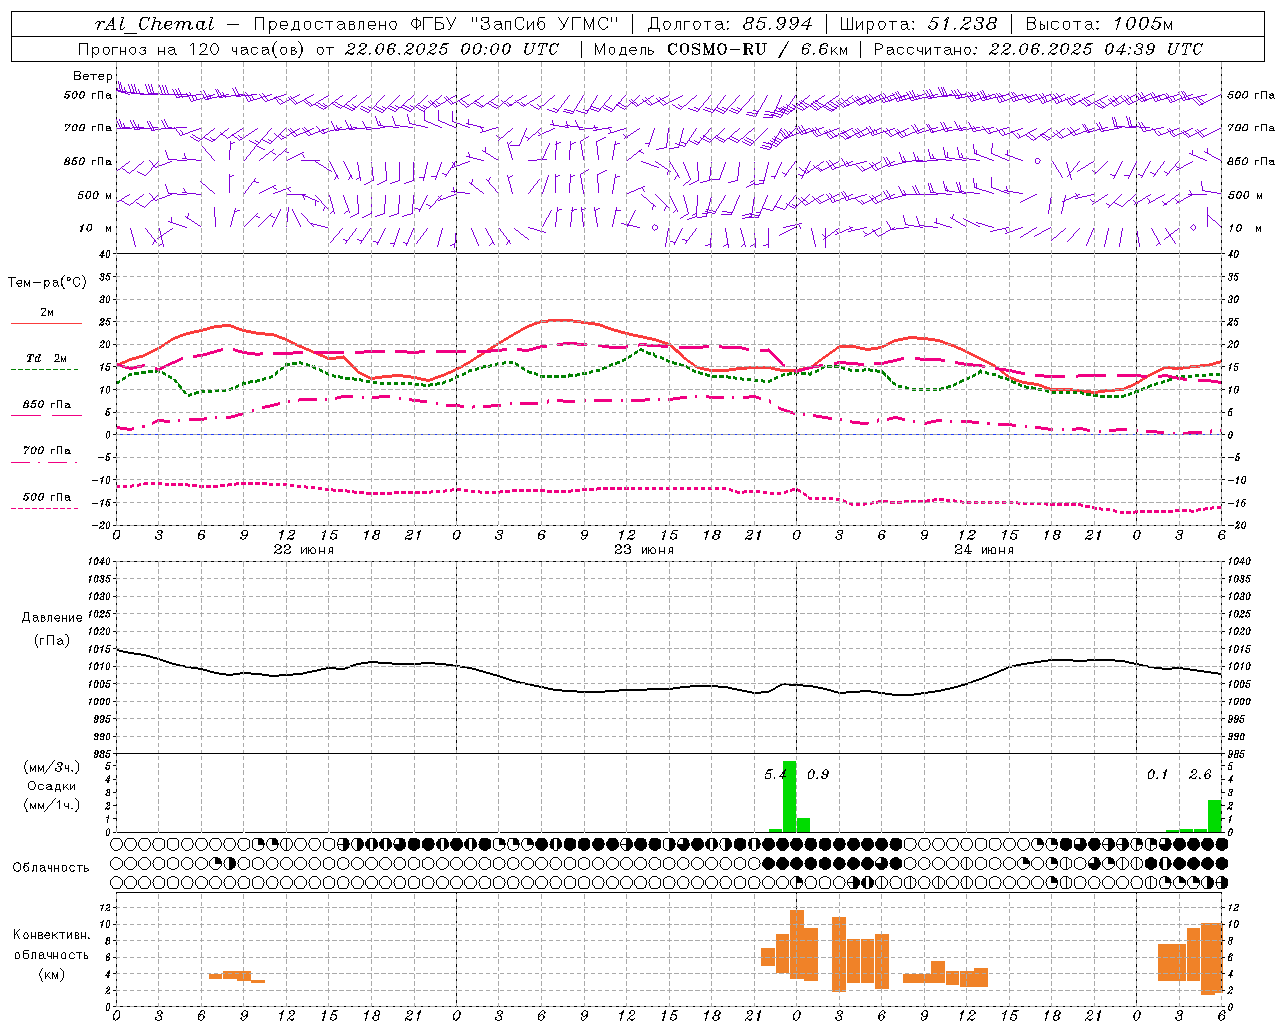Click the tallest green precipitation bar

pos(789,797)
